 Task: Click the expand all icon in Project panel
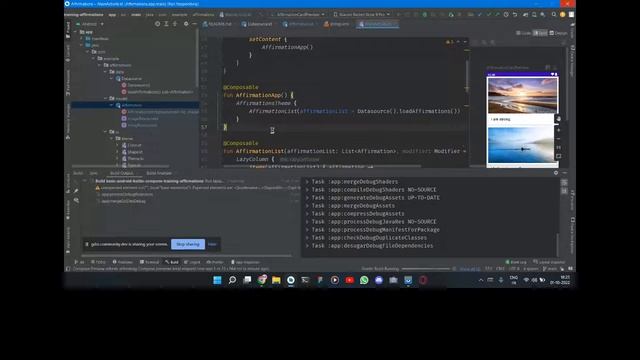(x=166, y=24)
